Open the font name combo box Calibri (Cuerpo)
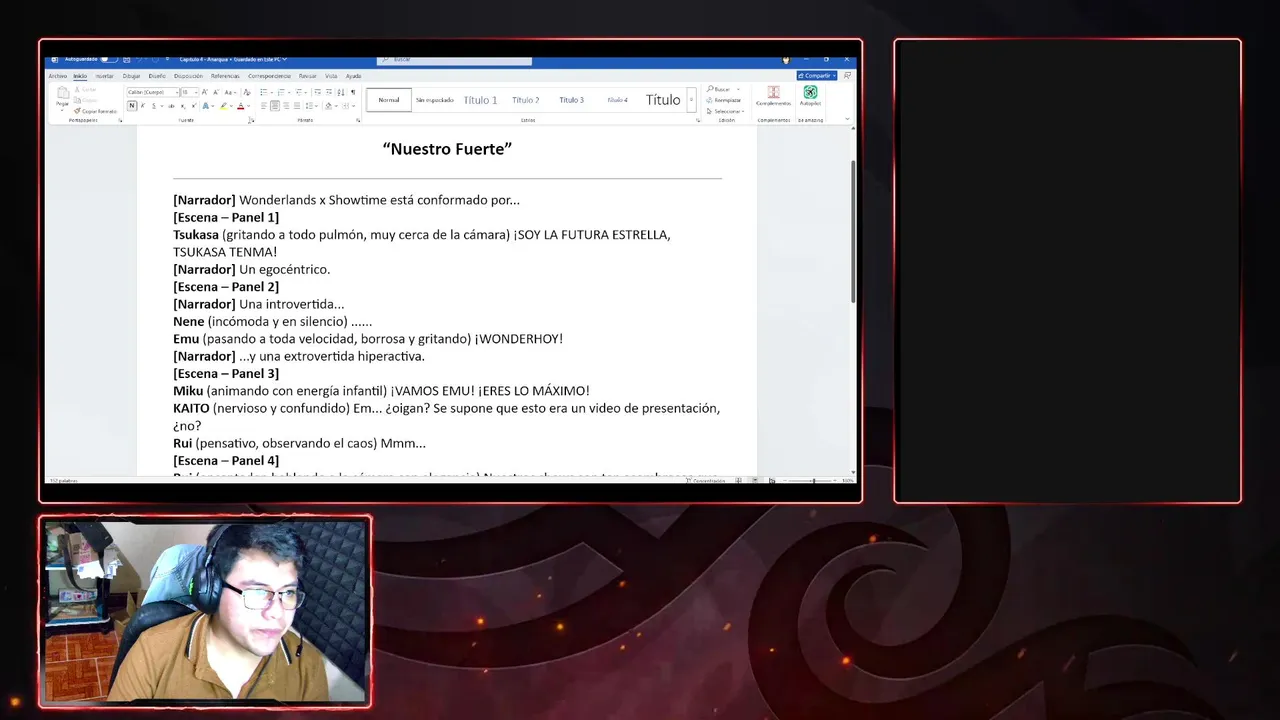The height and width of the screenshot is (720, 1280). [153, 92]
